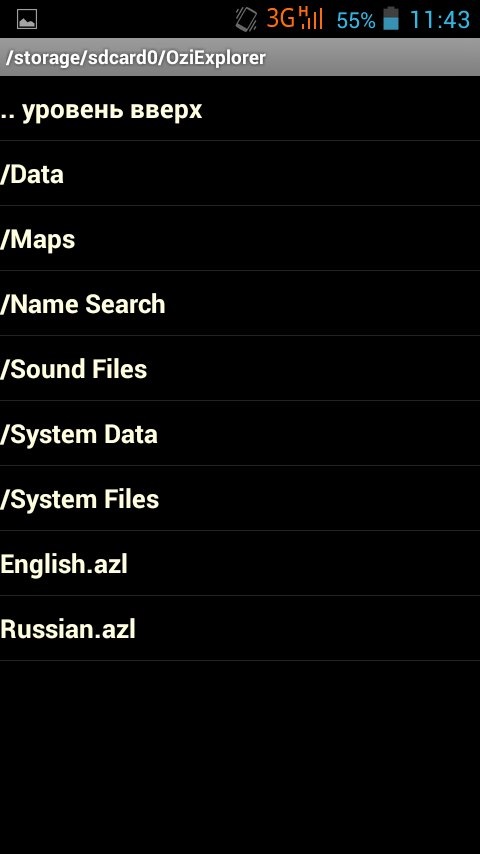This screenshot has width=480, height=854.
Task: Open the /System Files folder
Action: [x=240, y=498]
